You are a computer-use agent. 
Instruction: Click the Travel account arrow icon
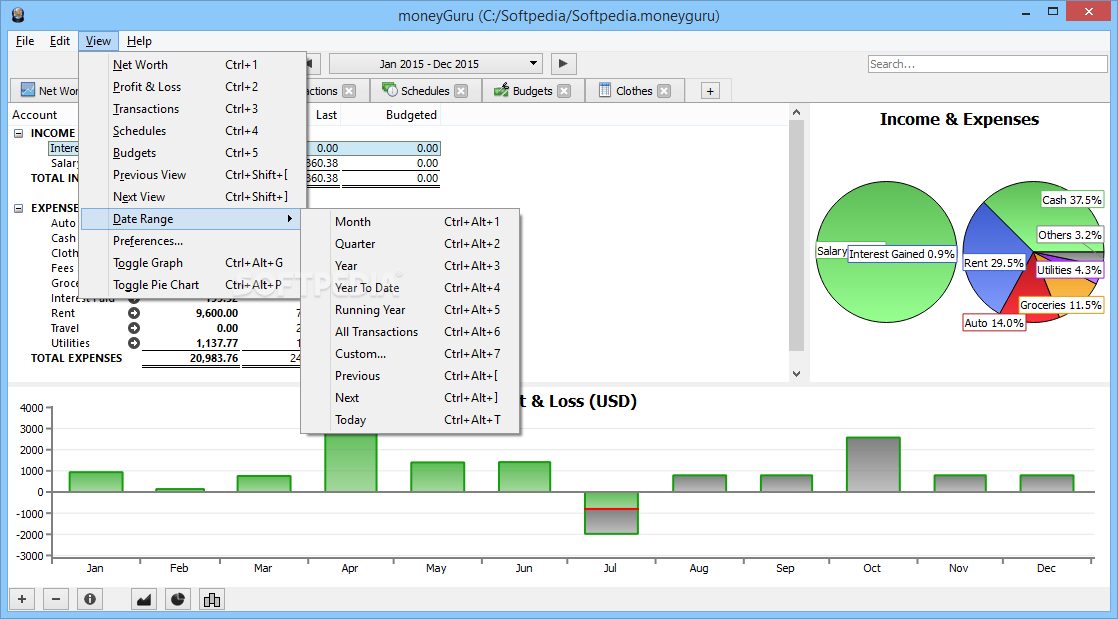pos(134,328)
